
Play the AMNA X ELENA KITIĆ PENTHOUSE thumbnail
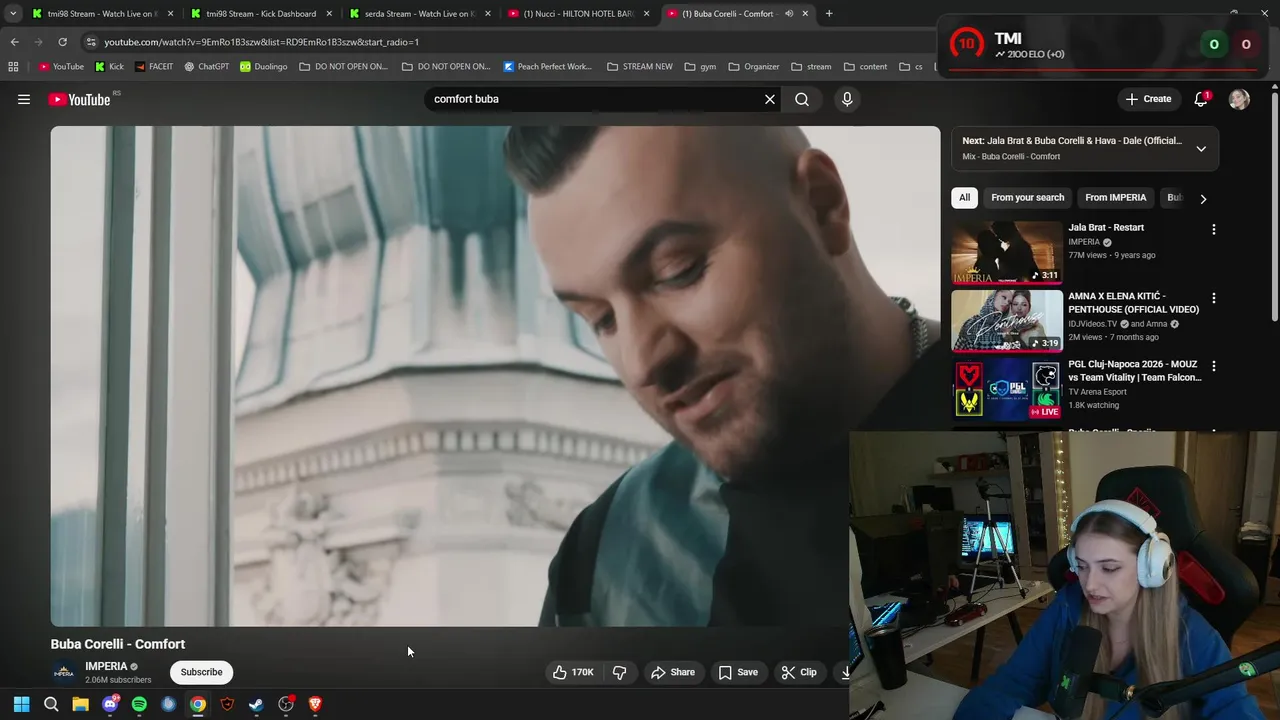(x=1007, y=321)
